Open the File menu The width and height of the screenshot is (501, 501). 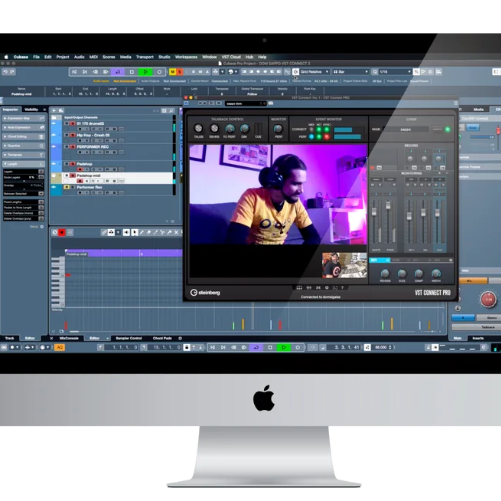[x=36, y=57]
